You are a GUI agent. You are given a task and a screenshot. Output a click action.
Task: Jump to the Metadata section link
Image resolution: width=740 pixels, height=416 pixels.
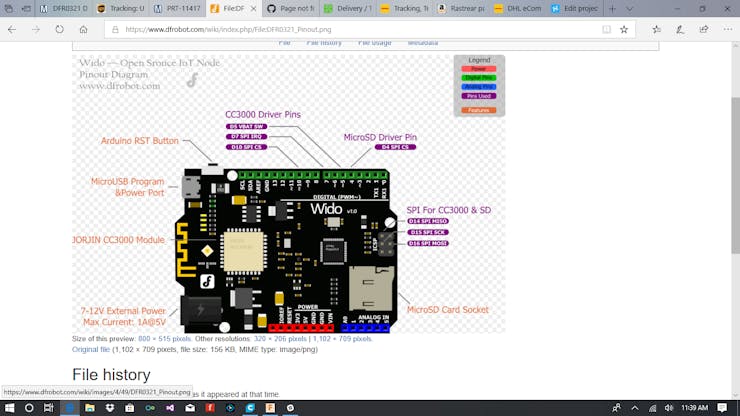(x=422, y=43)
